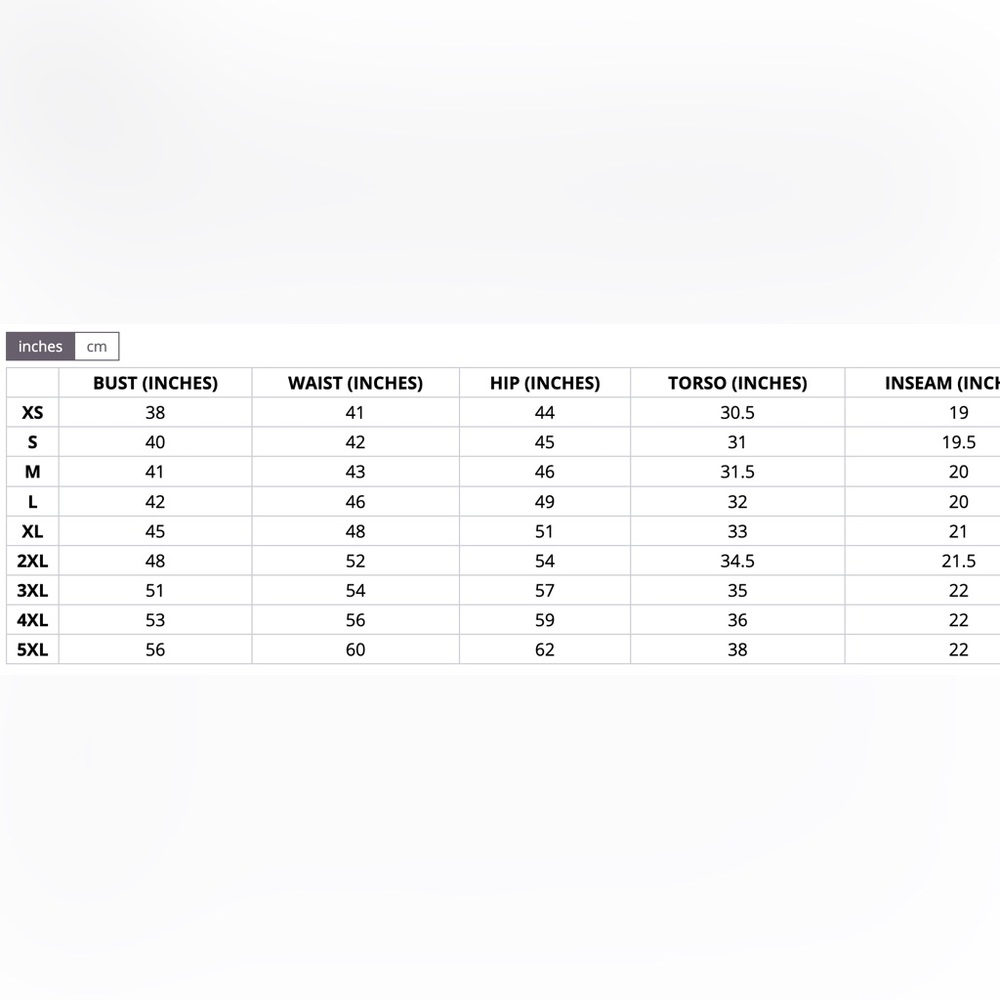Image resolution: width=1000 pixels, height=1000 pixels.
Task: Select the XL size row label
Action: (x=33, y=531)
